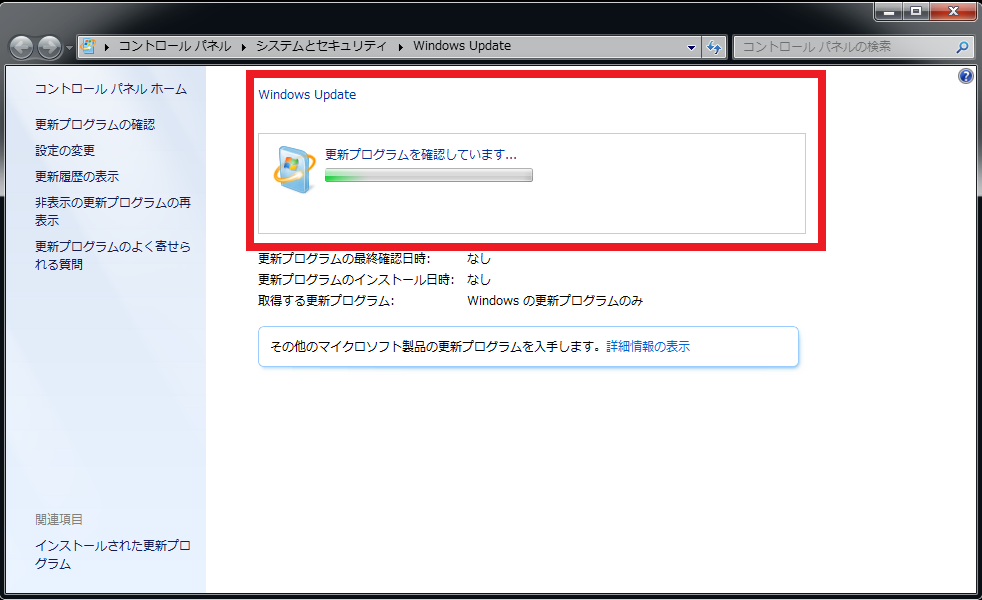The image size is (982, 600).
Task: Open コントロール パネル ホーム link
Action: pyautogui.click(x=111, y=89)
